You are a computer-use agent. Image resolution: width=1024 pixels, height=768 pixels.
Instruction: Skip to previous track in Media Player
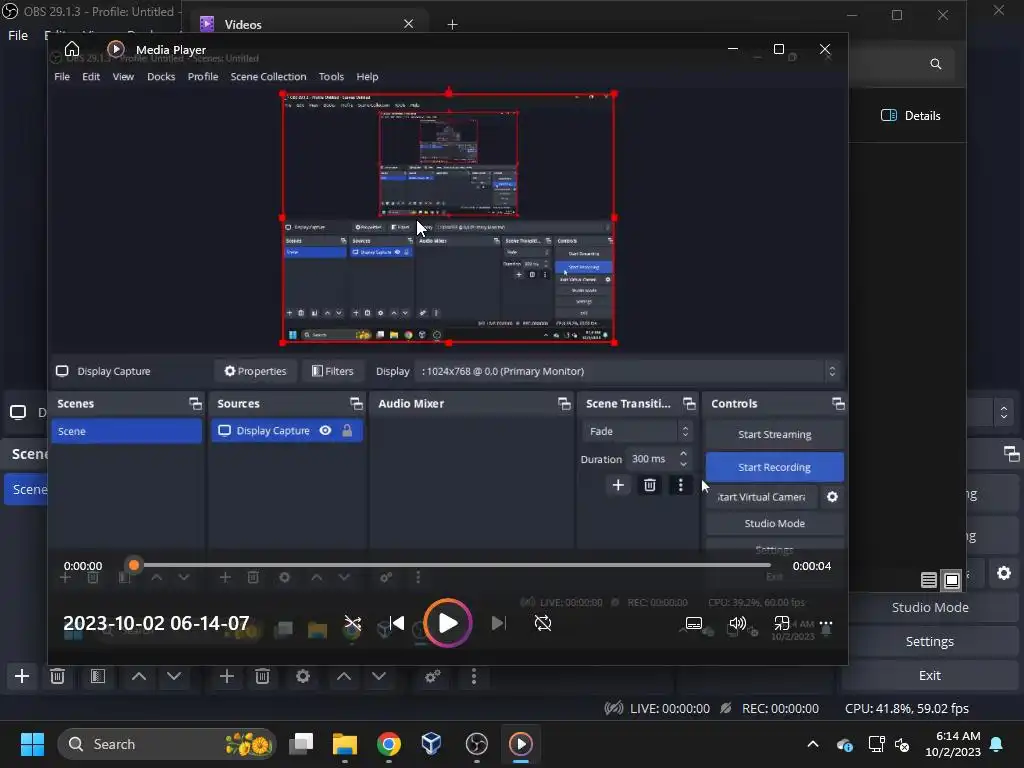click(x=396, y=624)
